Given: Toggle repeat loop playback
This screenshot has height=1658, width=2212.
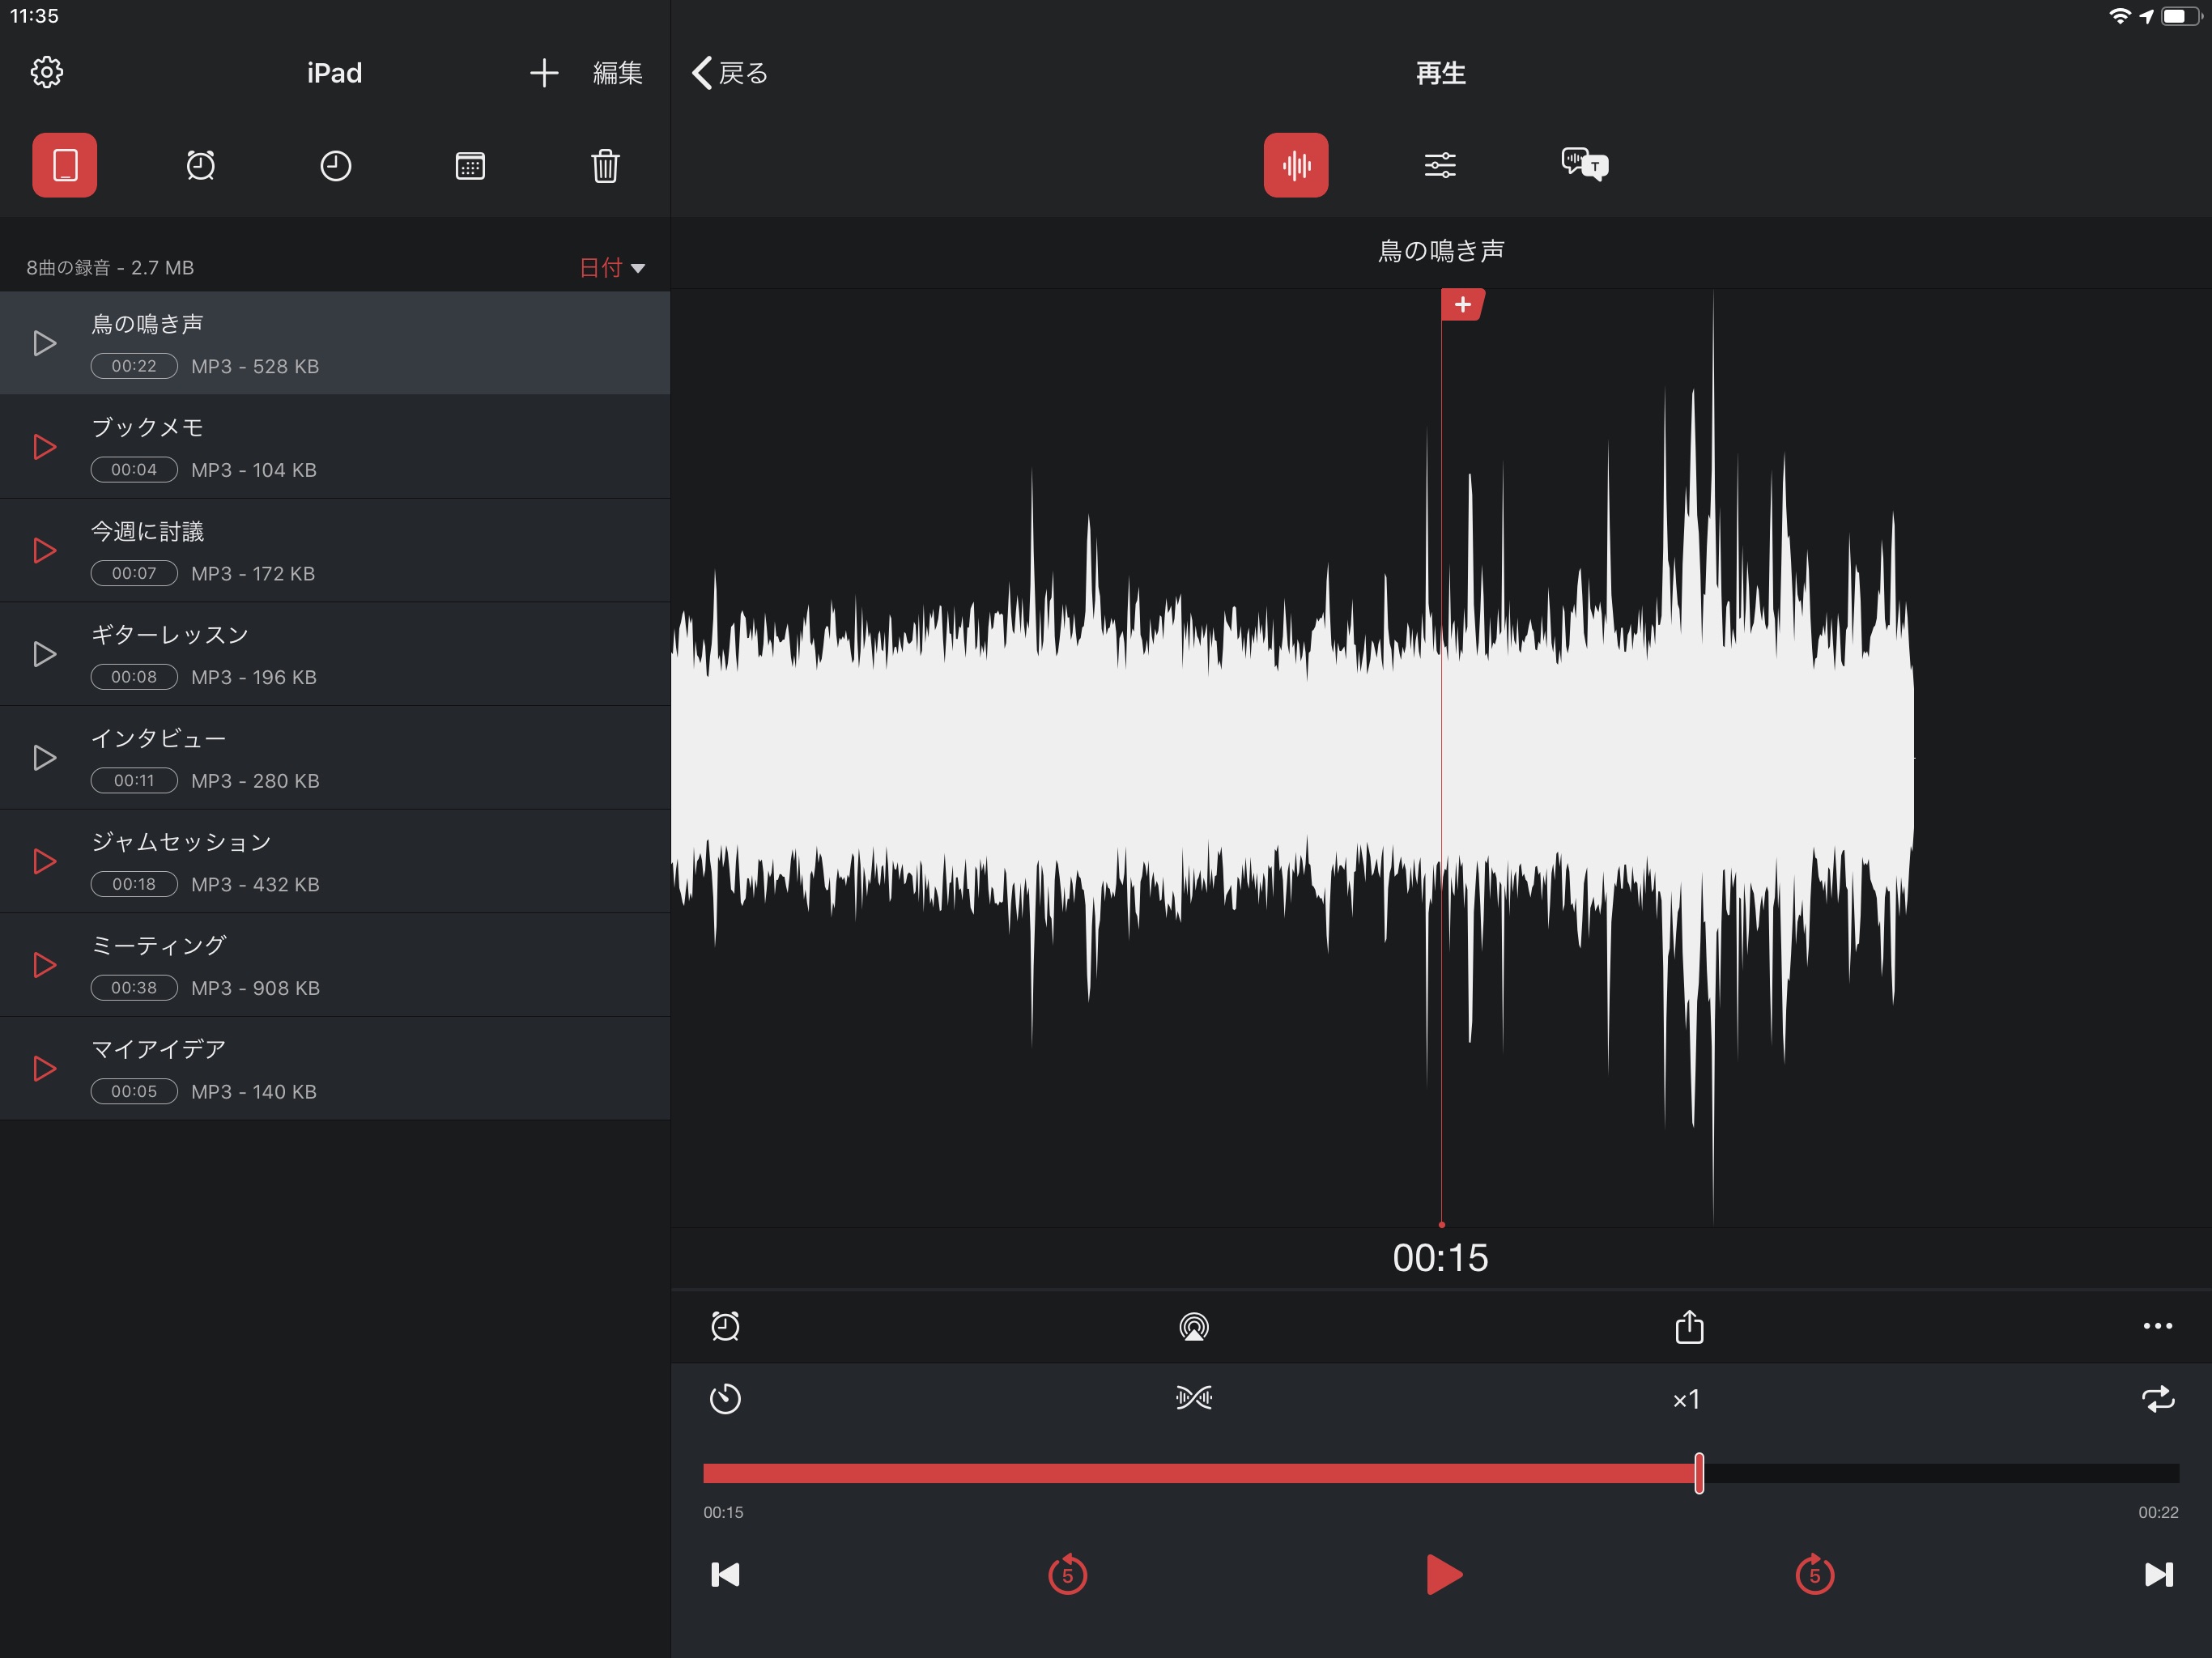Looking at the screenshot, I should point(2158,1398).
